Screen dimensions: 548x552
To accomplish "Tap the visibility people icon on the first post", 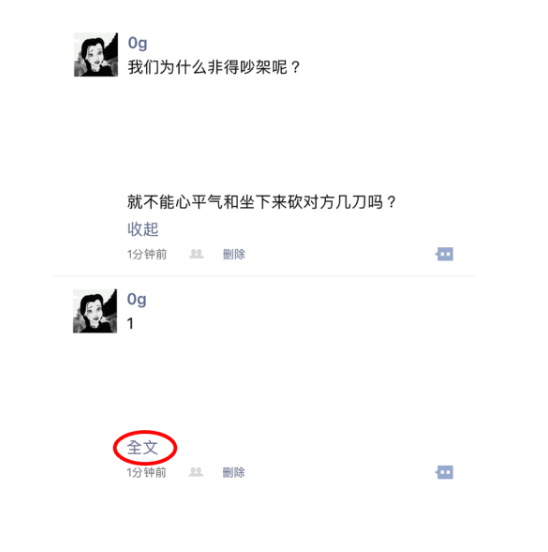I will (196, 254).
